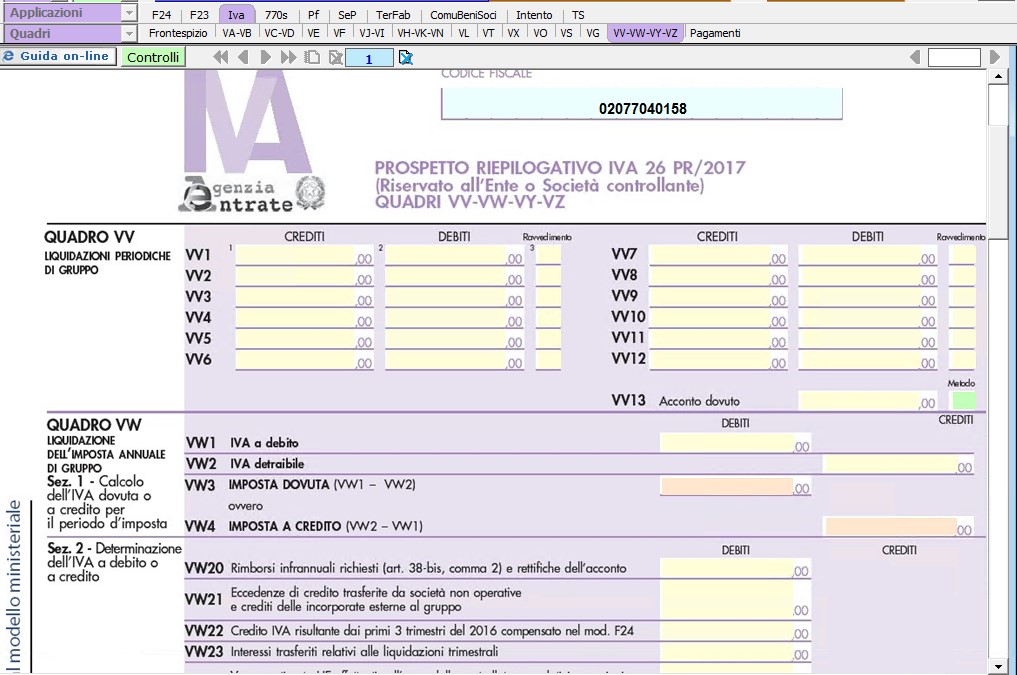Select the VV-VW-VY-VZ quadro tab
Screen dimensions: 1017x675
click(645, 33)
